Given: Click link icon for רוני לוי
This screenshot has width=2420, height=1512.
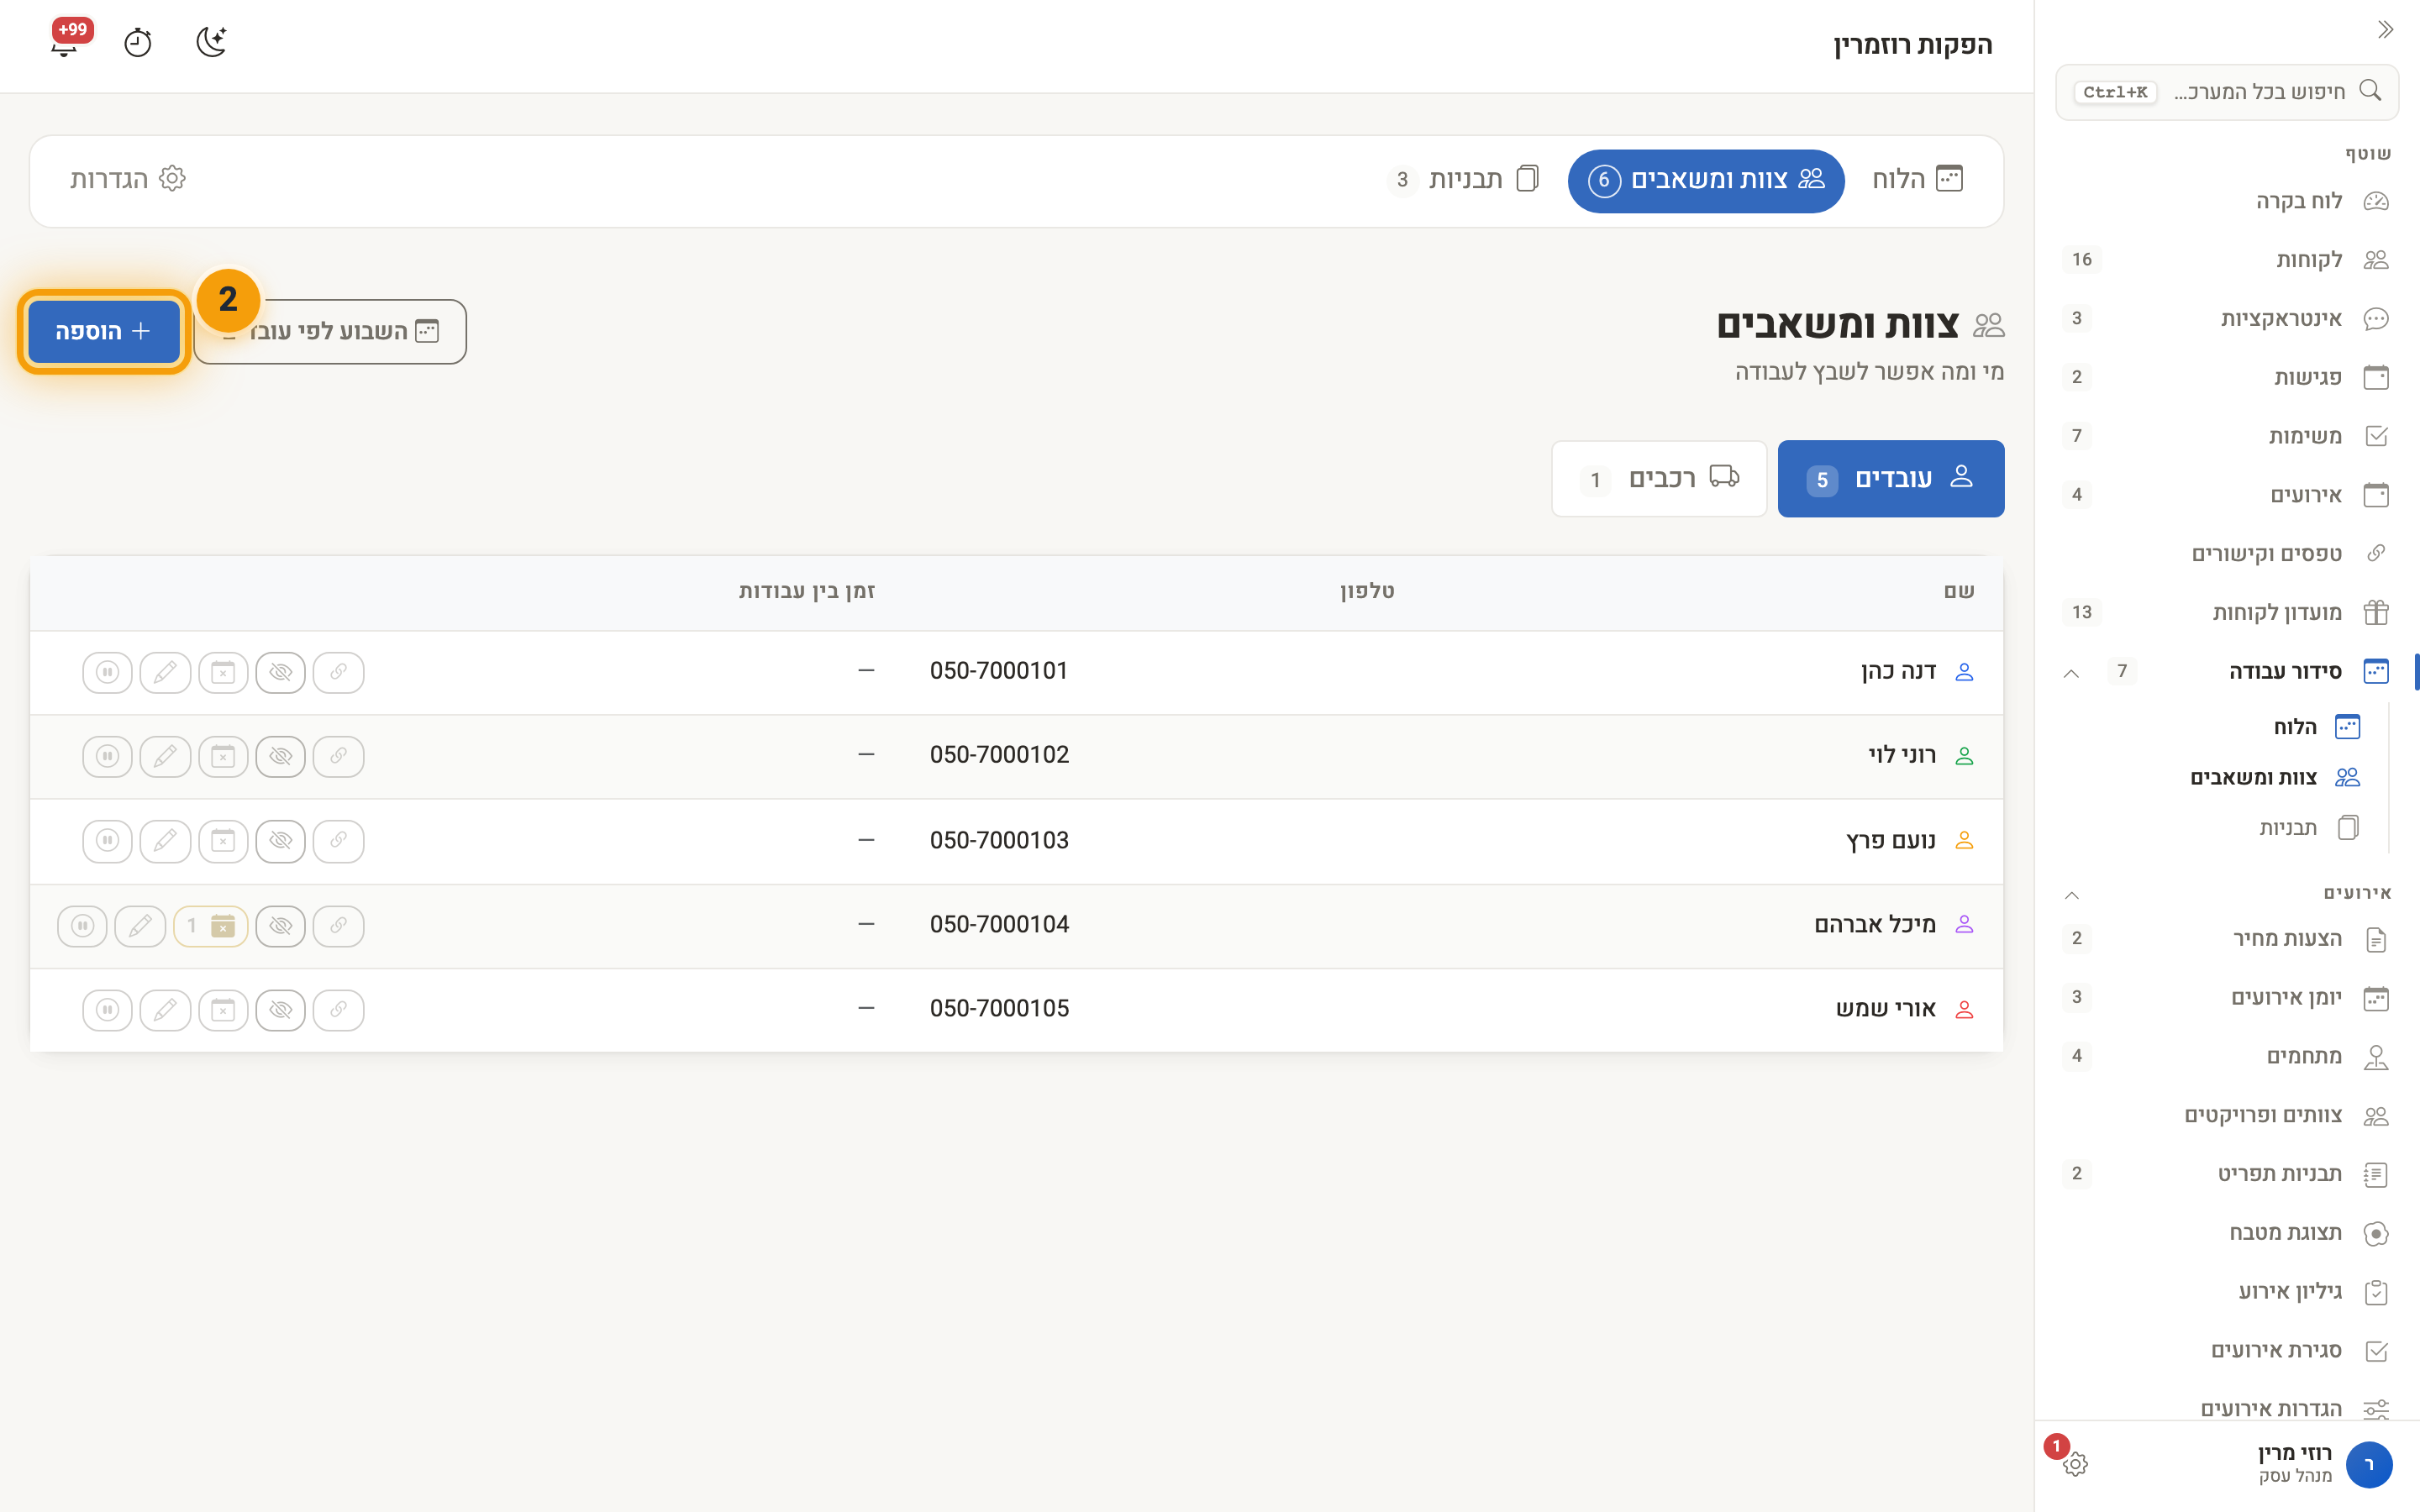Looking at the screenshot, I should pyautogui.click(x=339, y=756).
